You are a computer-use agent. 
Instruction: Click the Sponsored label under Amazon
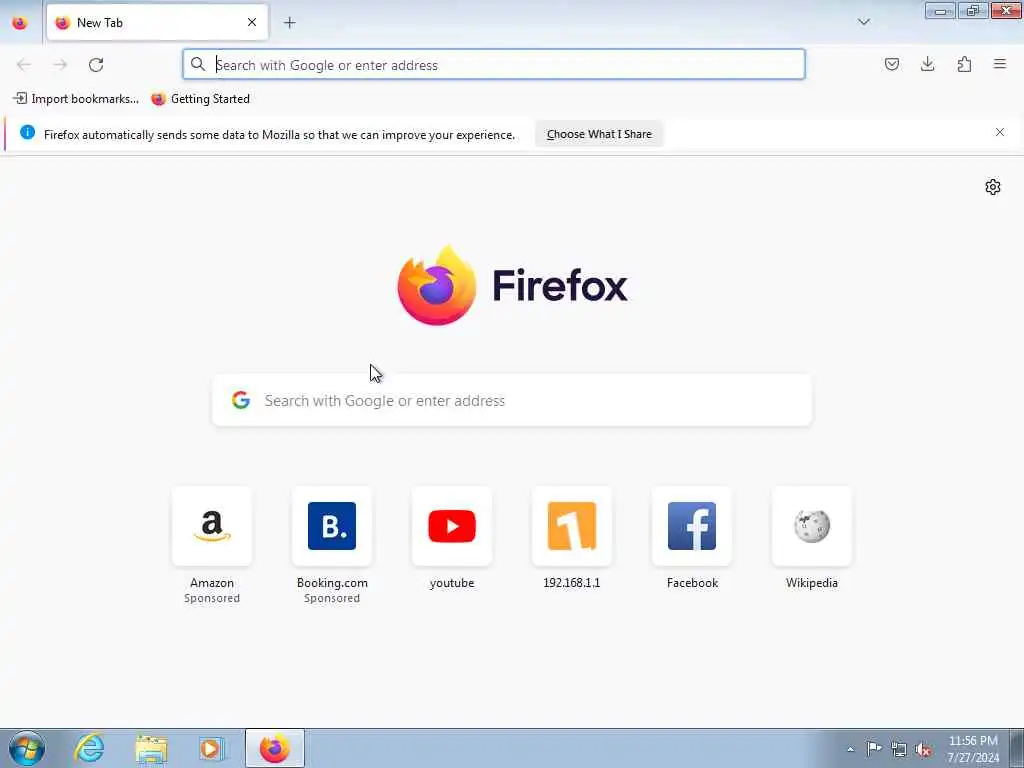coord(212,598)
